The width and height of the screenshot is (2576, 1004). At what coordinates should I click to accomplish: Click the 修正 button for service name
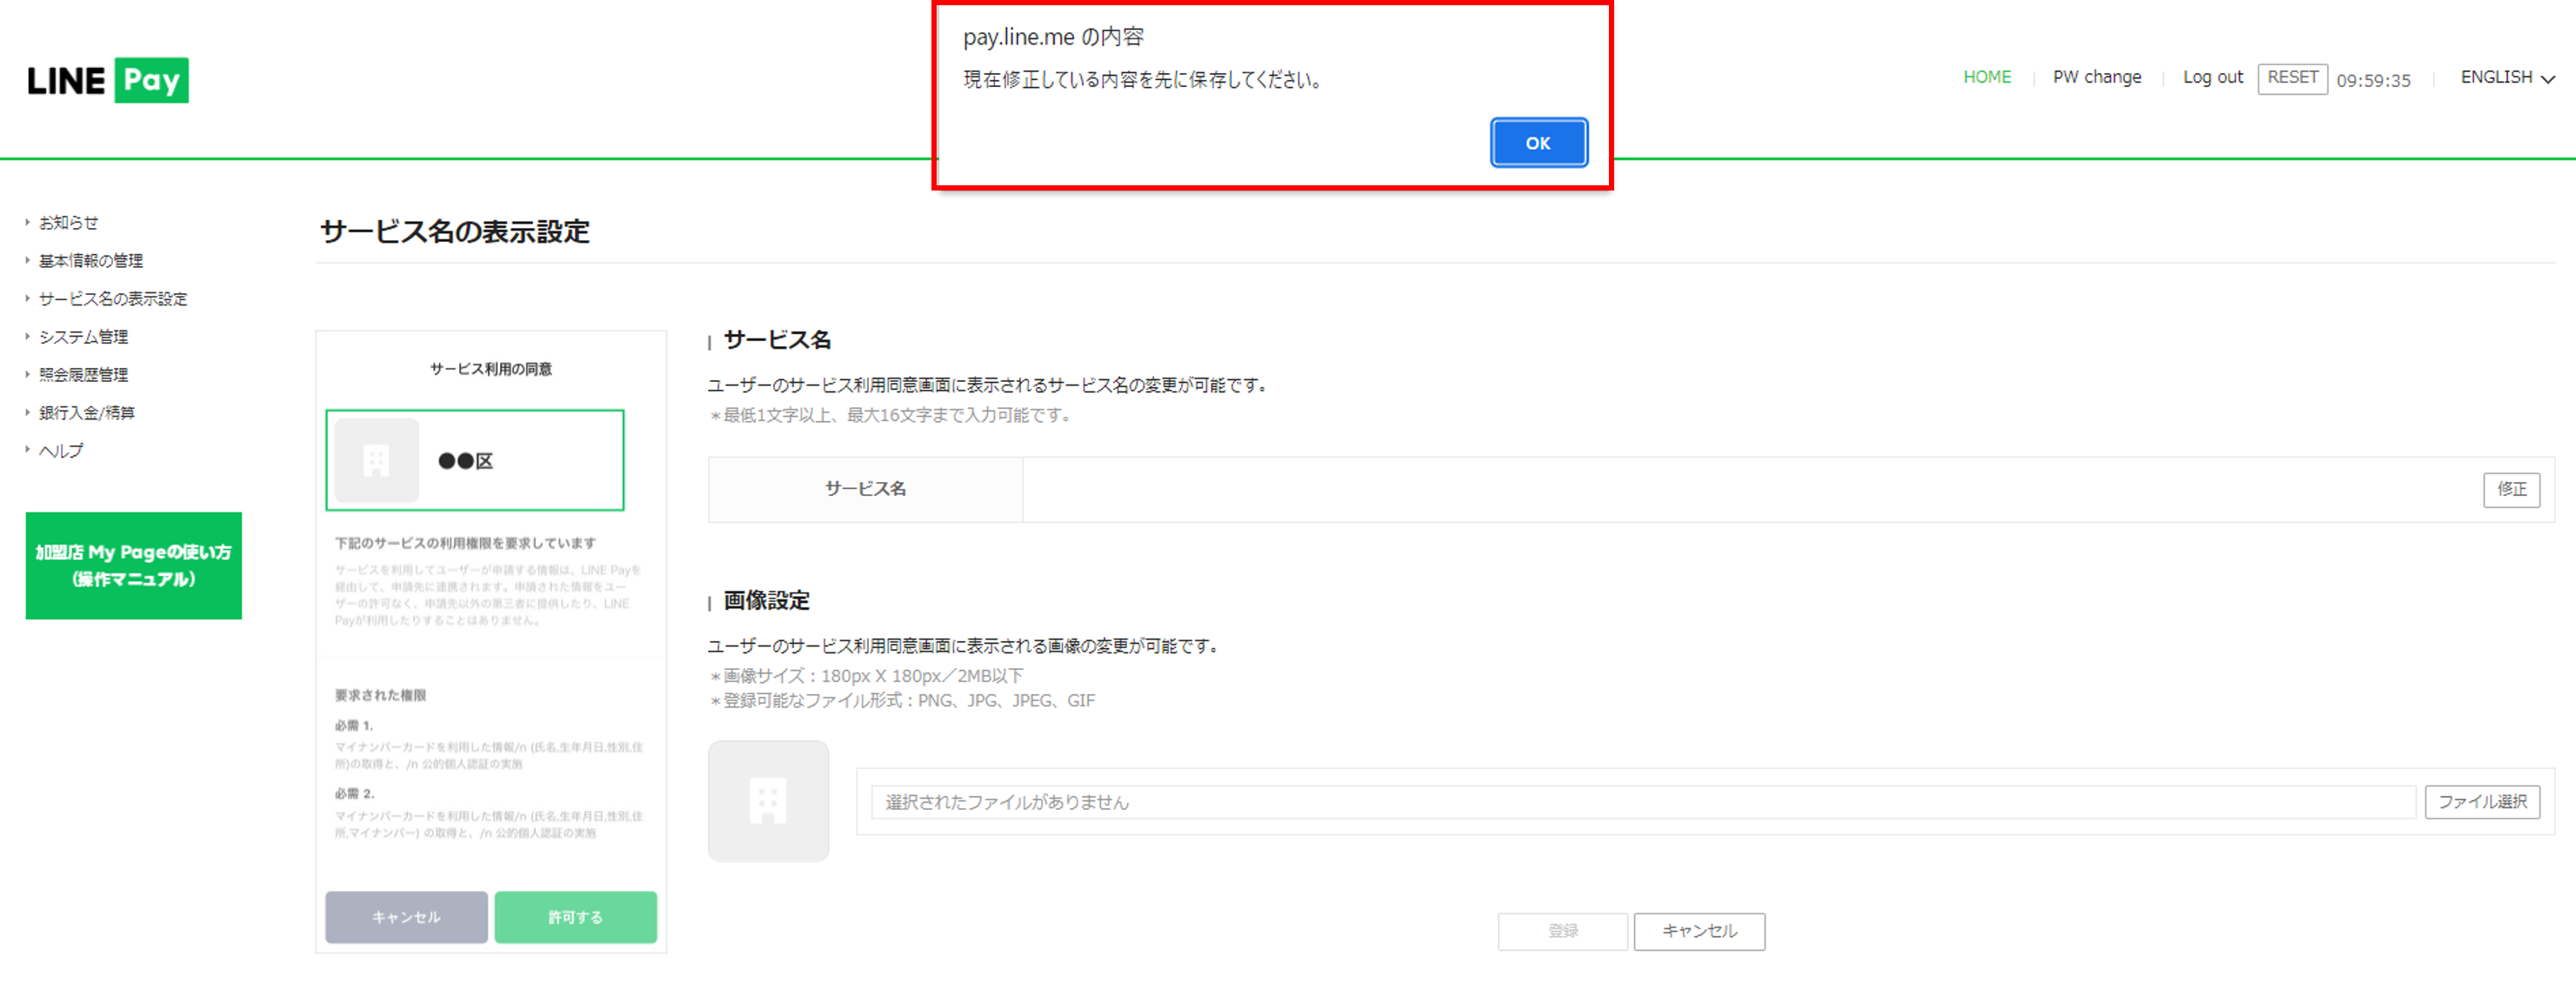click(2510, 489)
